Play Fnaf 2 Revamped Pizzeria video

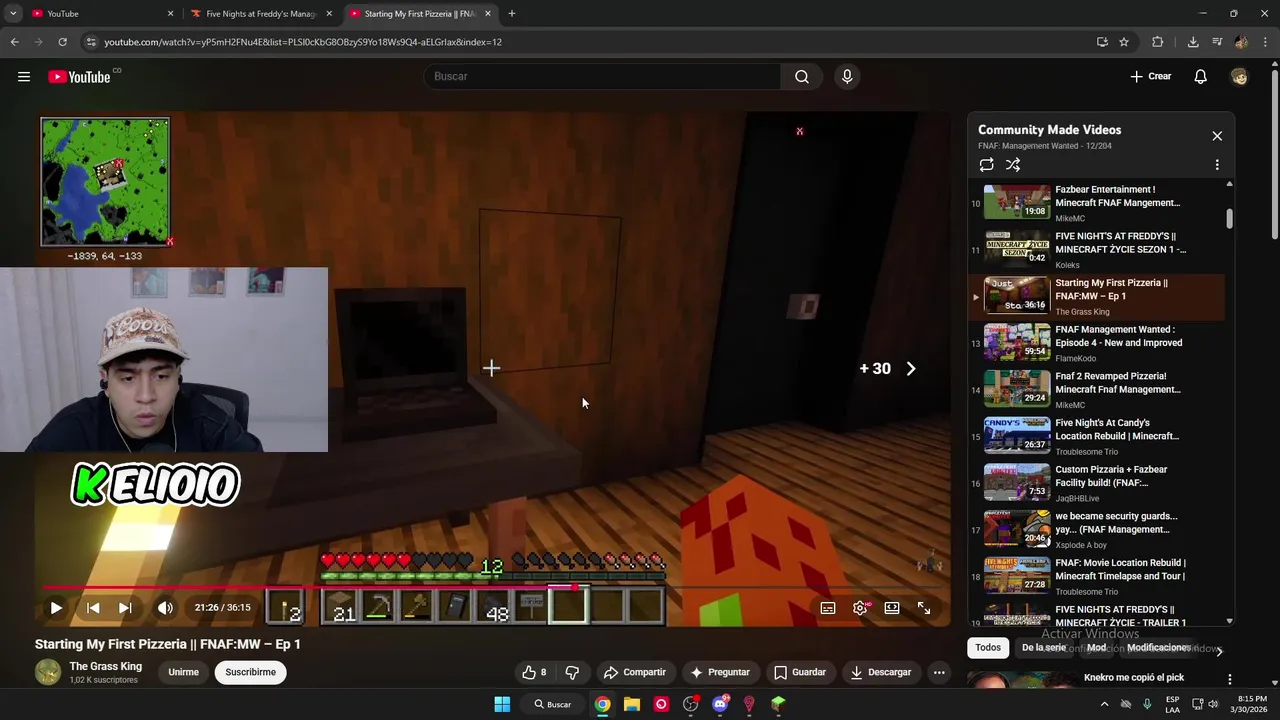(x=1097, y=390)
